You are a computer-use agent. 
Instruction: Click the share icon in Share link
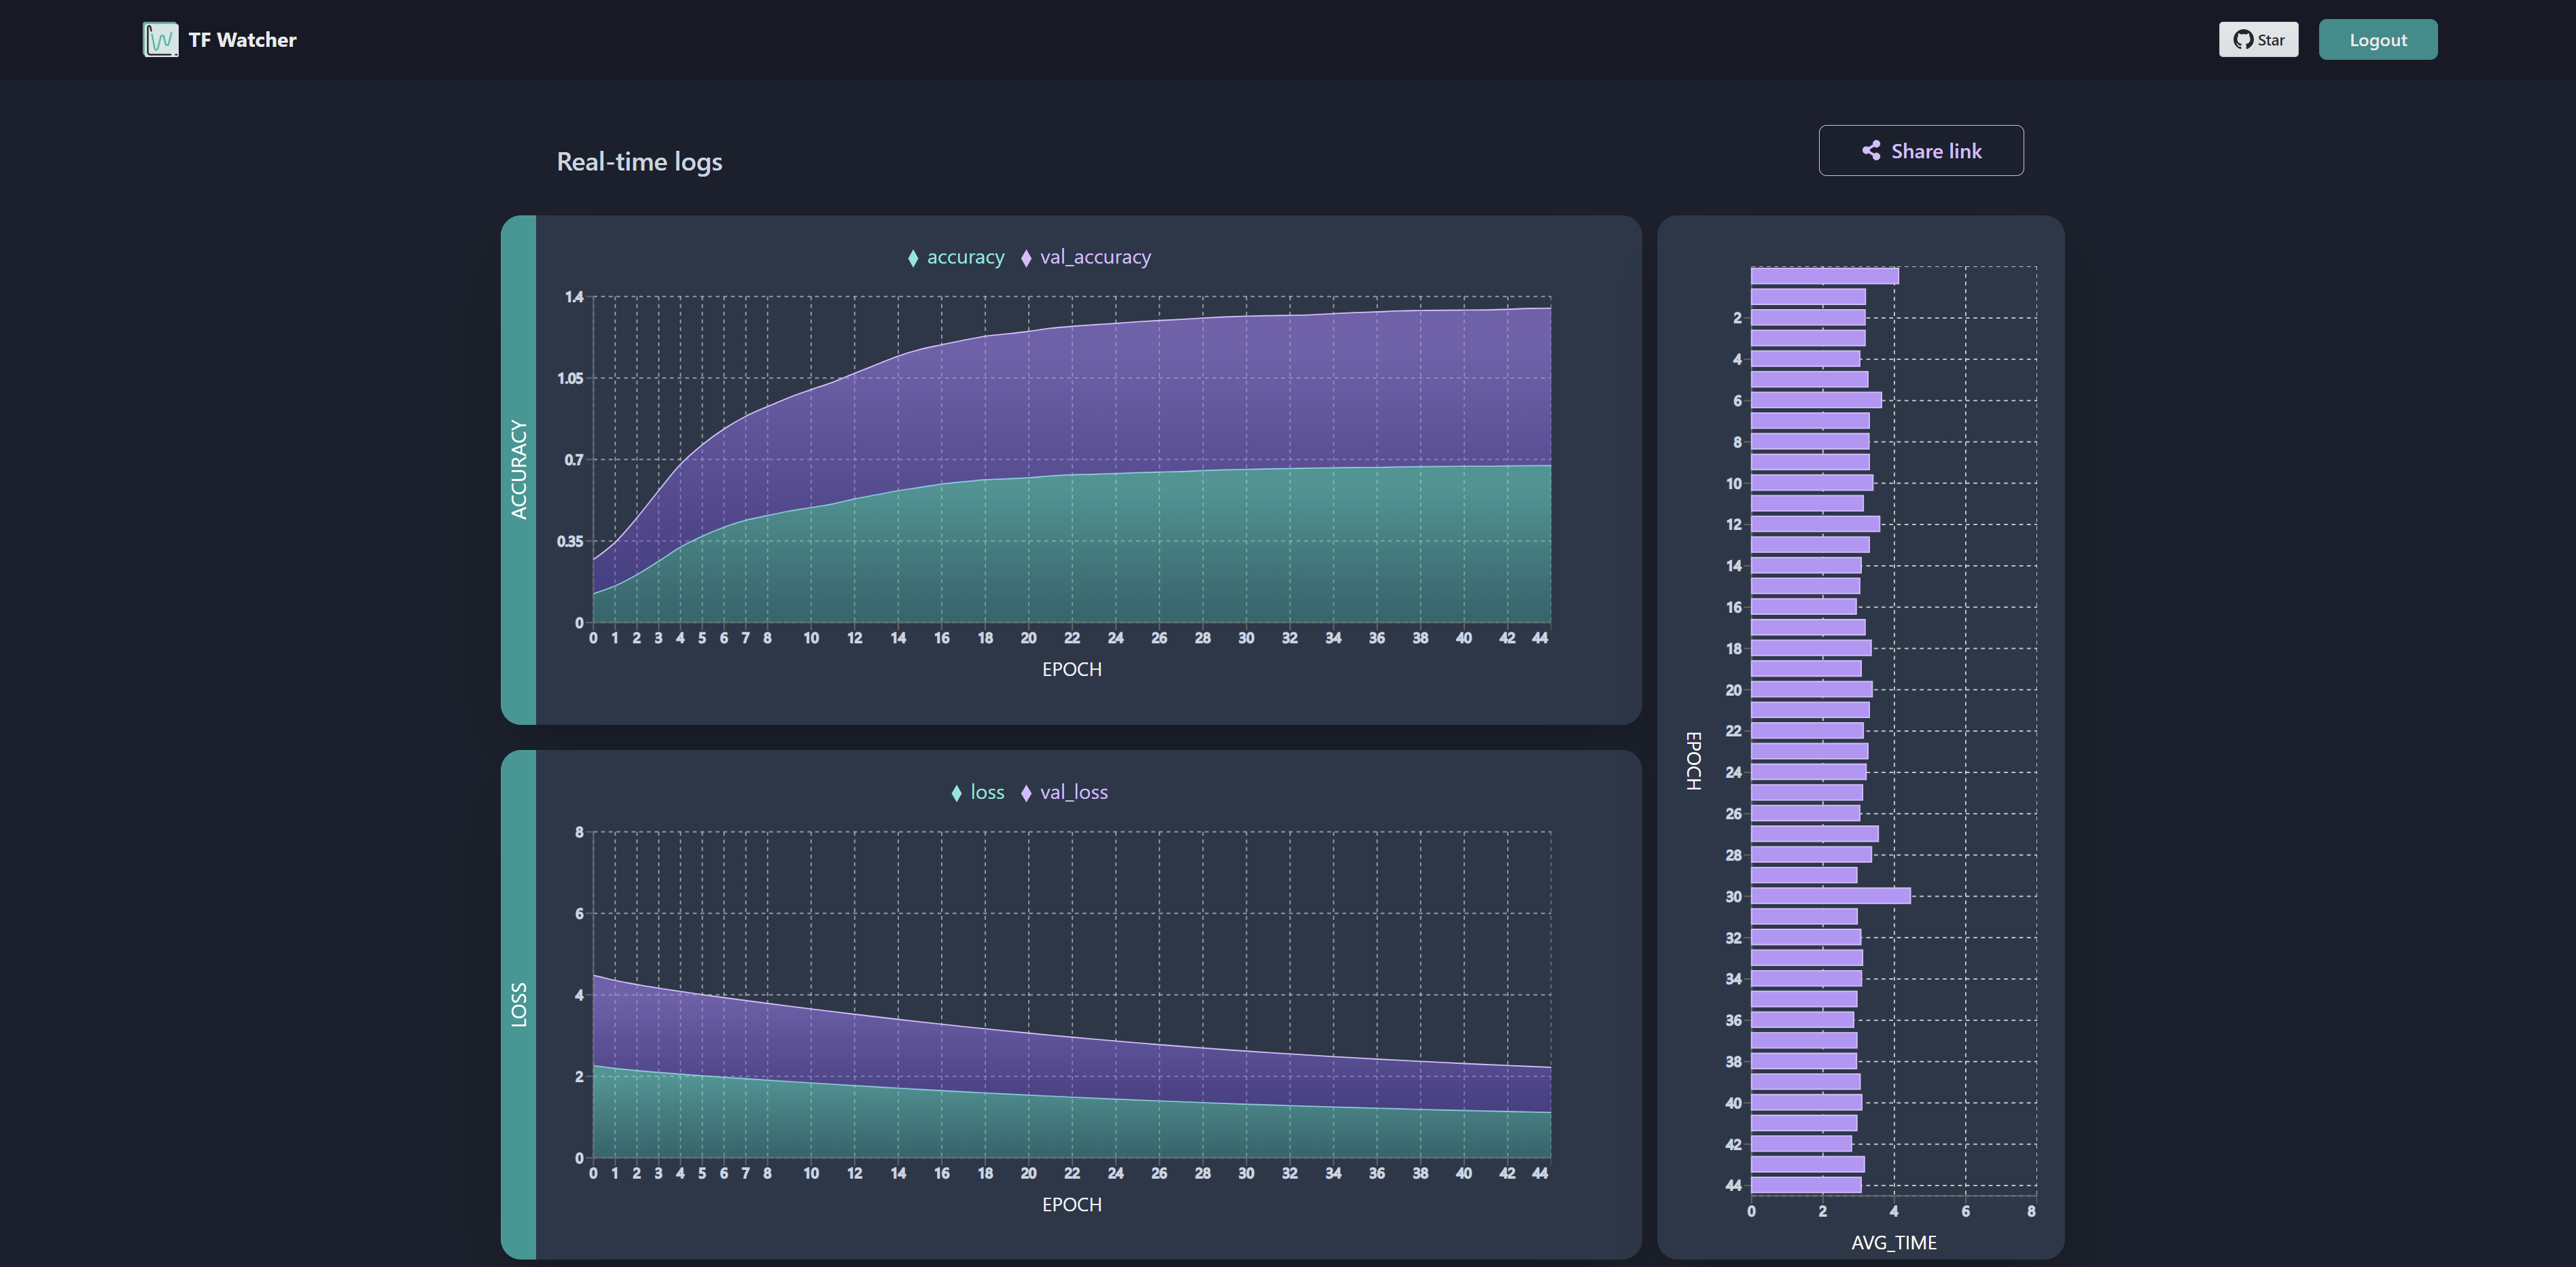click(x=1870, y=151)
